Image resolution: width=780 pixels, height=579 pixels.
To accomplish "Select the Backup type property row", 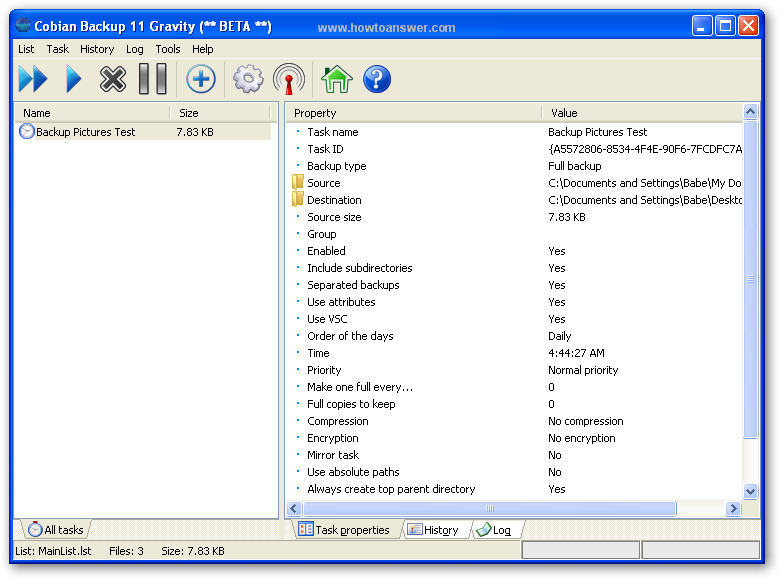I will [514, 166].
